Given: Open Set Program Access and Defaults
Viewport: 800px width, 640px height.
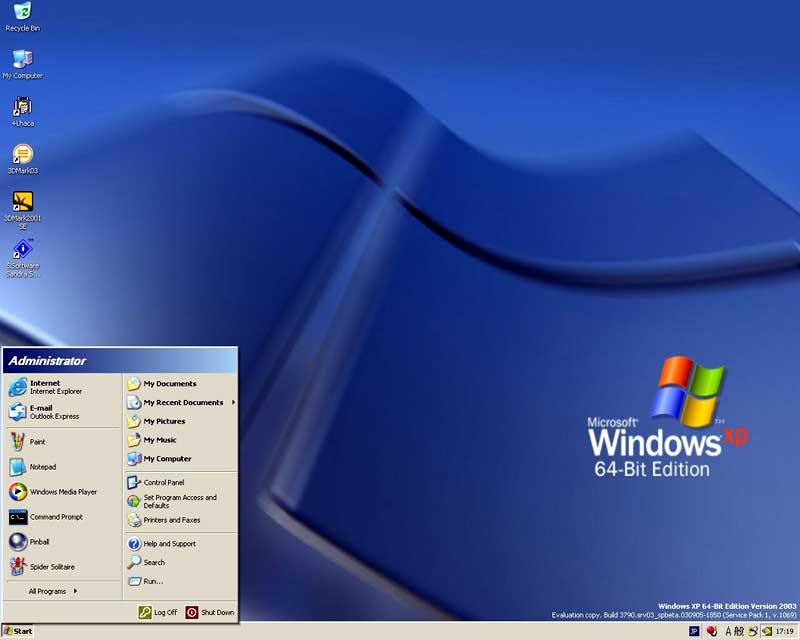Looking at the screenshot, I should pos(181,501).
